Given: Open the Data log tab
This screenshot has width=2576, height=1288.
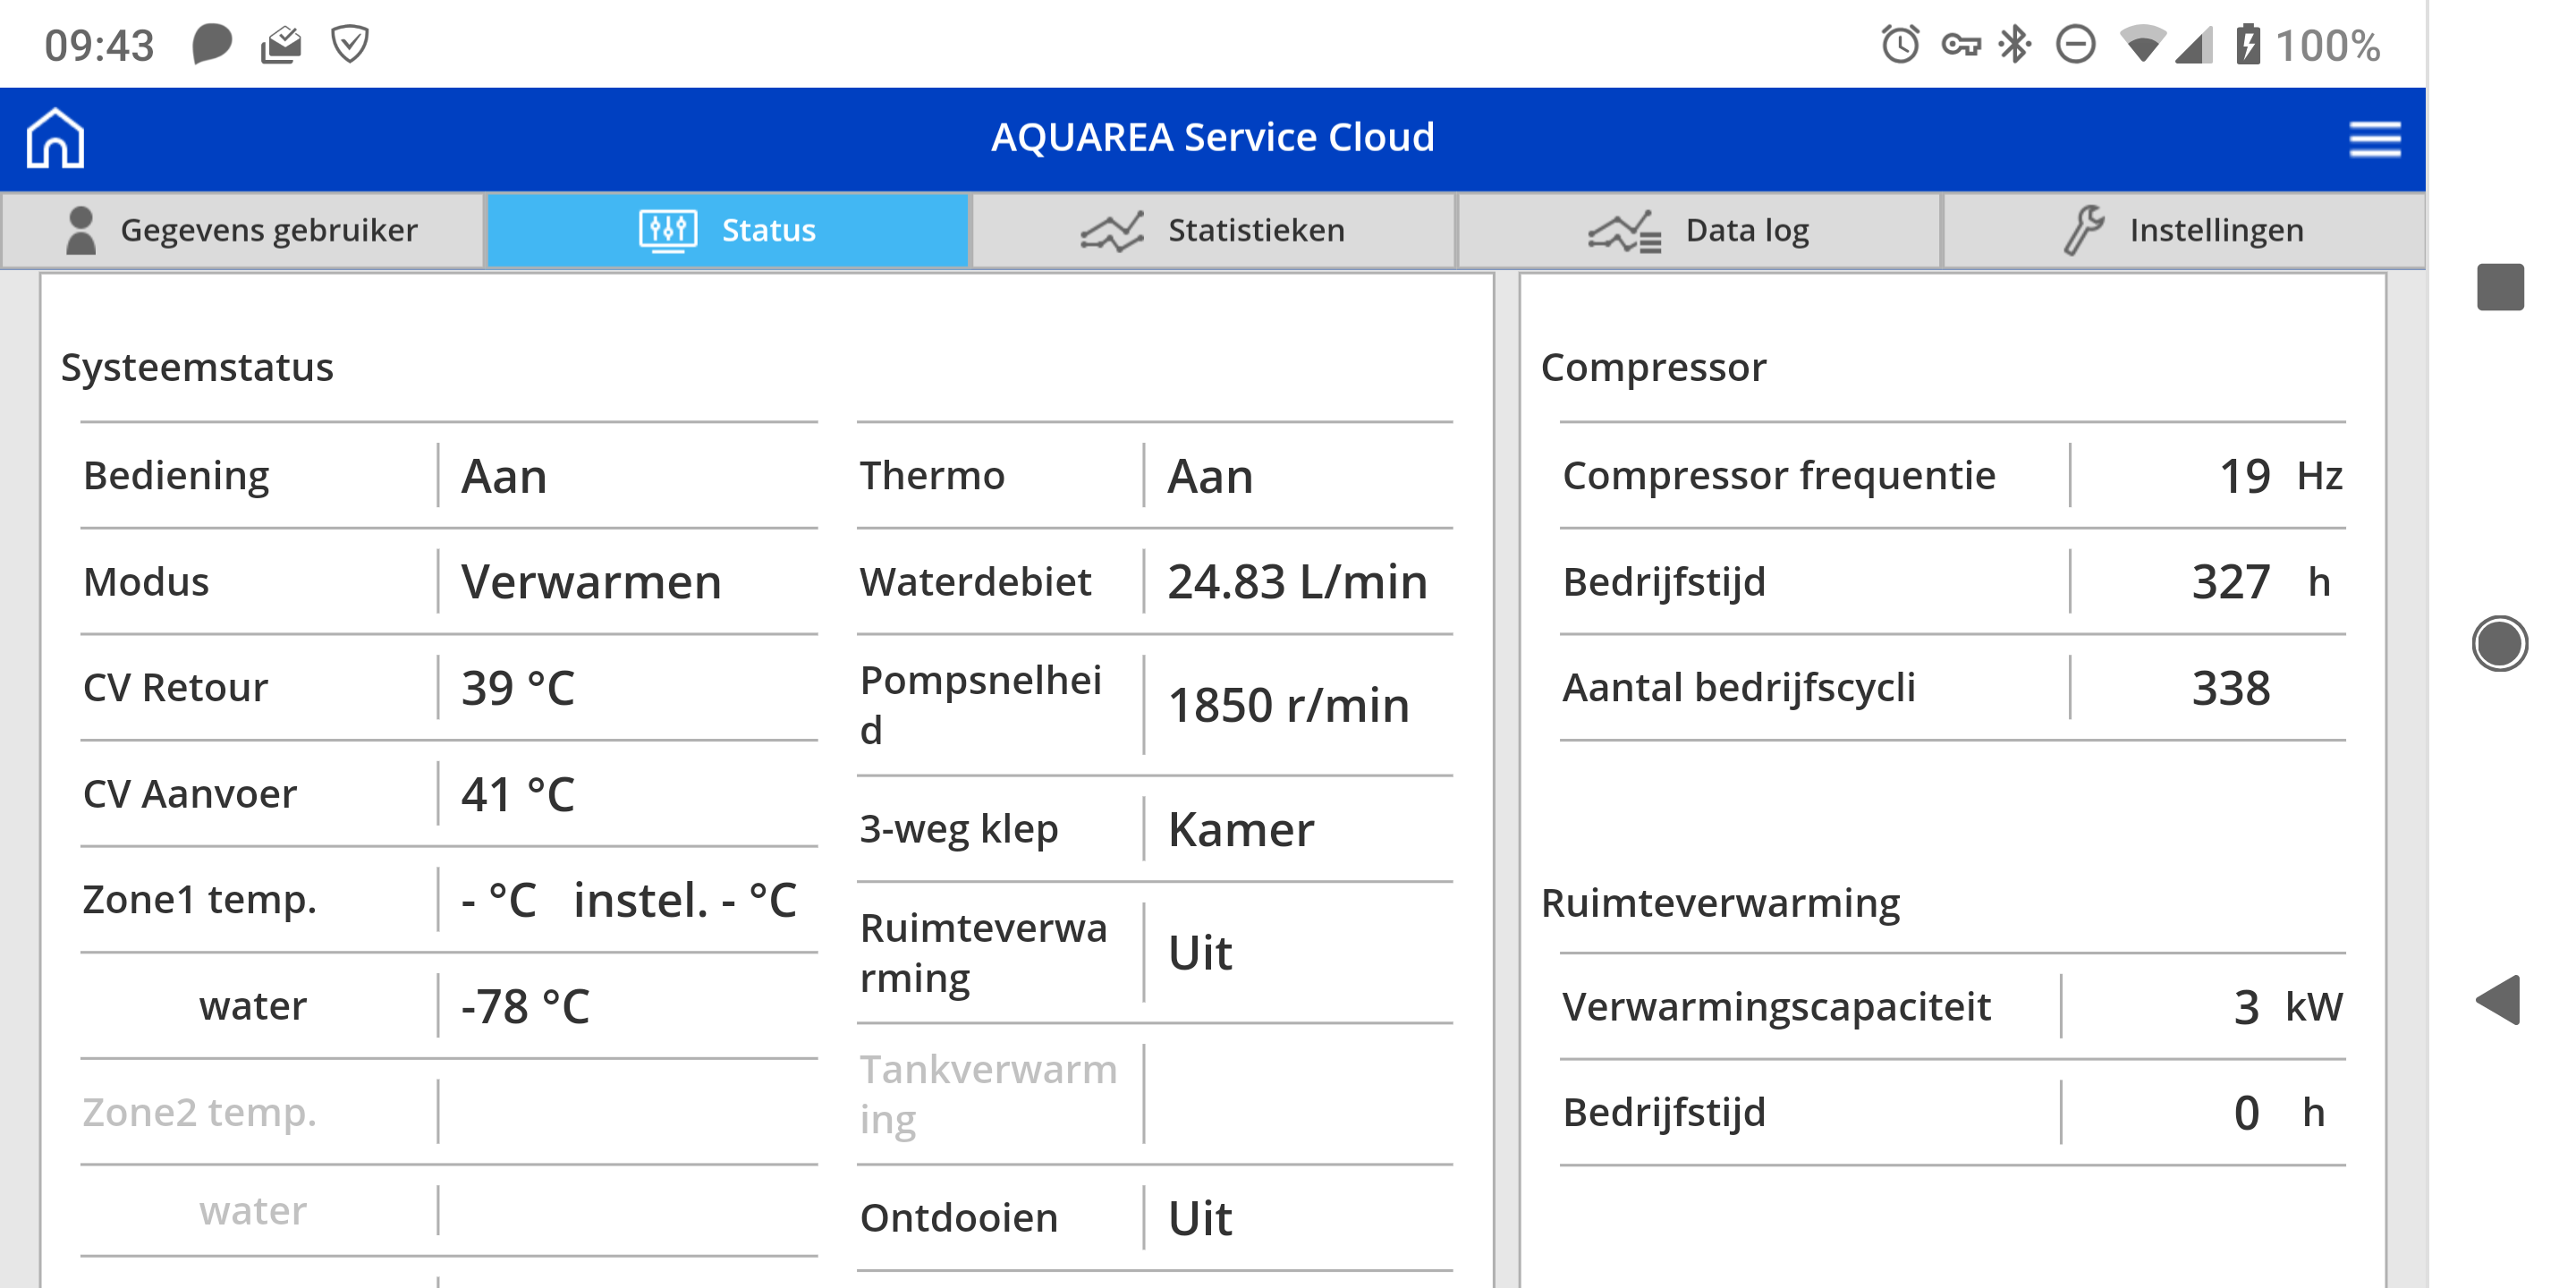Looking at the screenshot, I should (1698, 230).
